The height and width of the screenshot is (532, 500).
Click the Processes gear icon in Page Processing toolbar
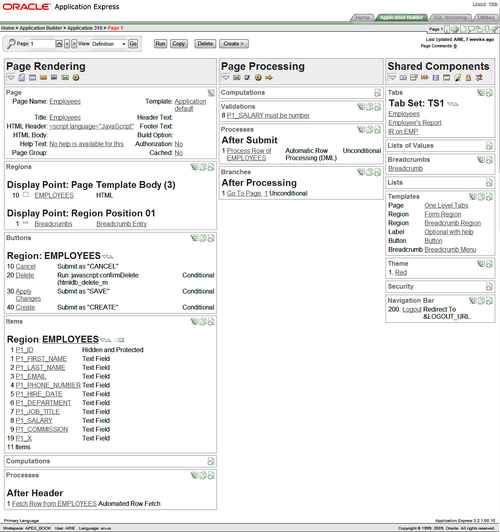coord(258,78)
